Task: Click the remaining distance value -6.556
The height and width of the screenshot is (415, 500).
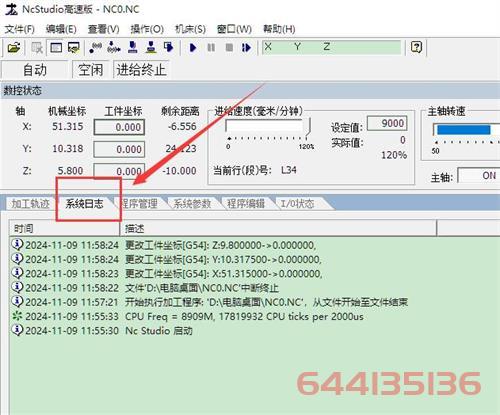Action: click(182, 127)
